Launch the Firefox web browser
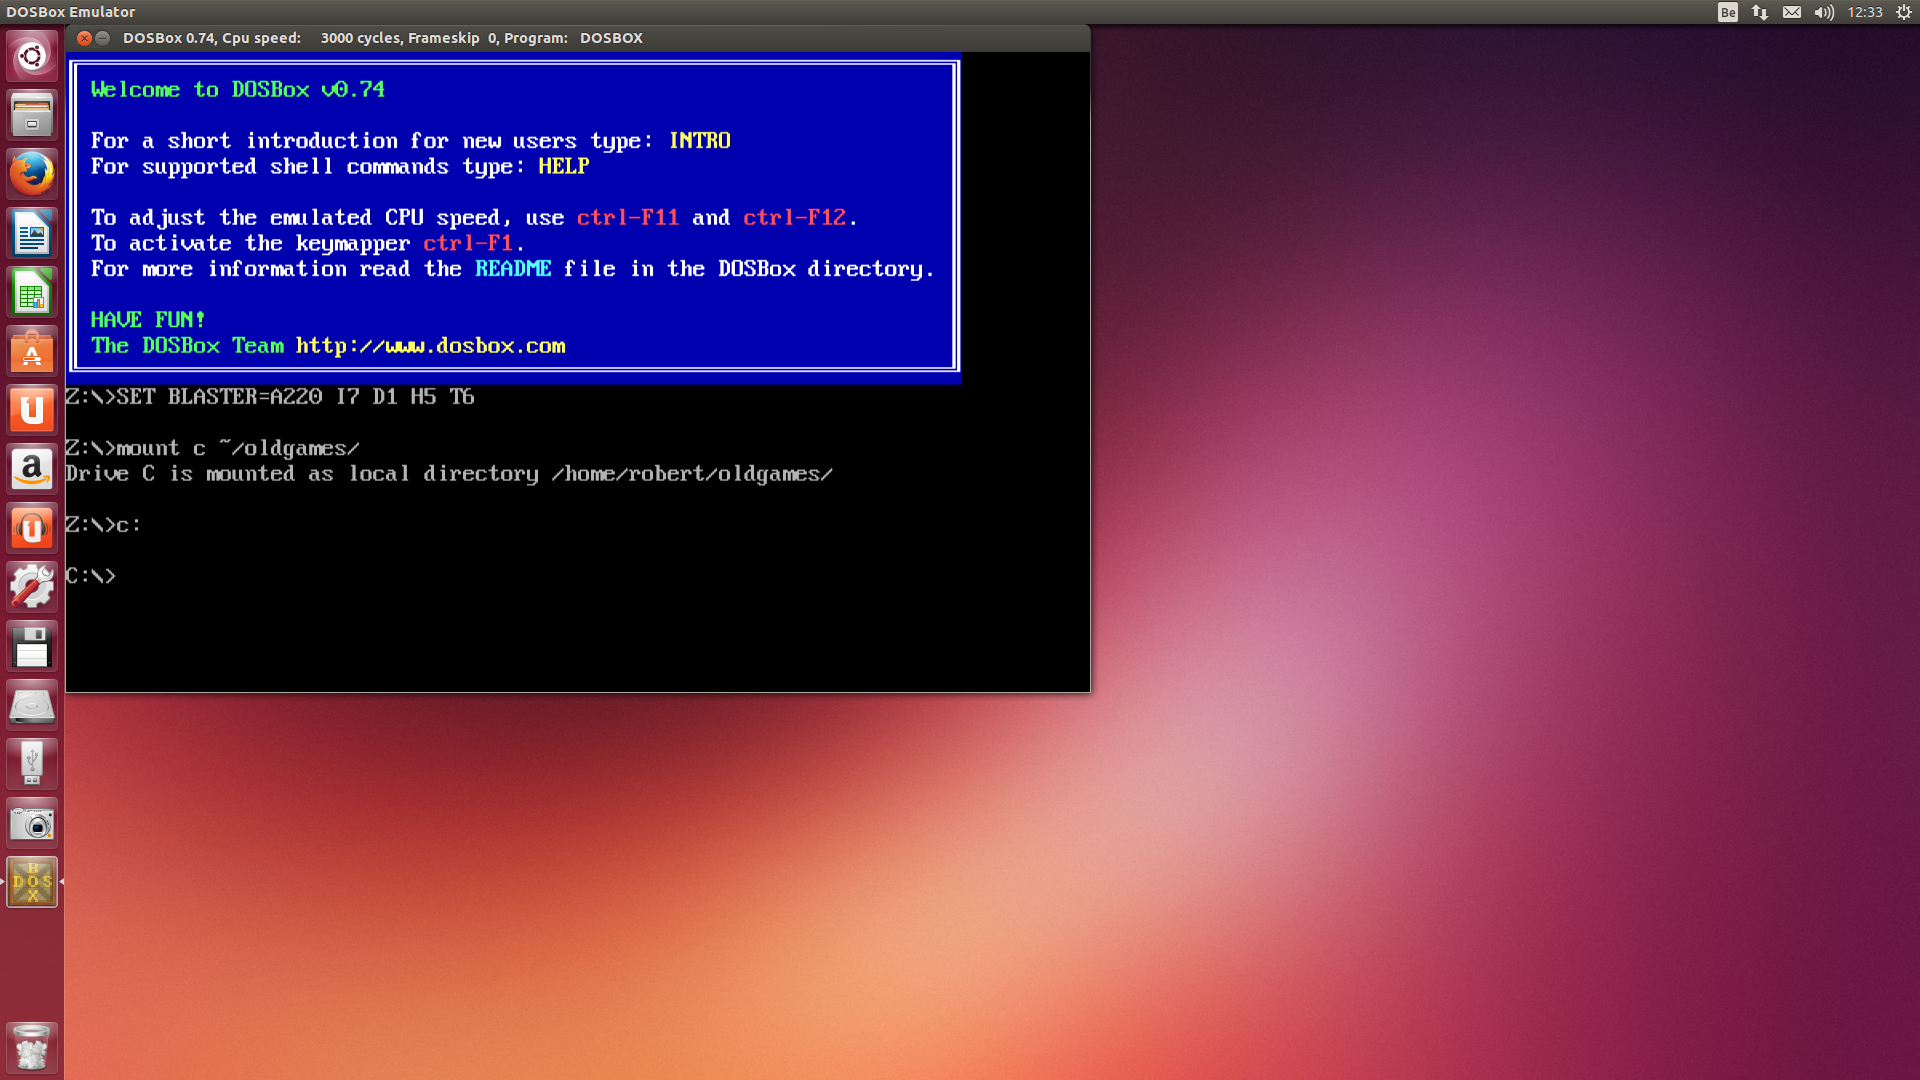1920x1080 pixels. coord(32,174)
